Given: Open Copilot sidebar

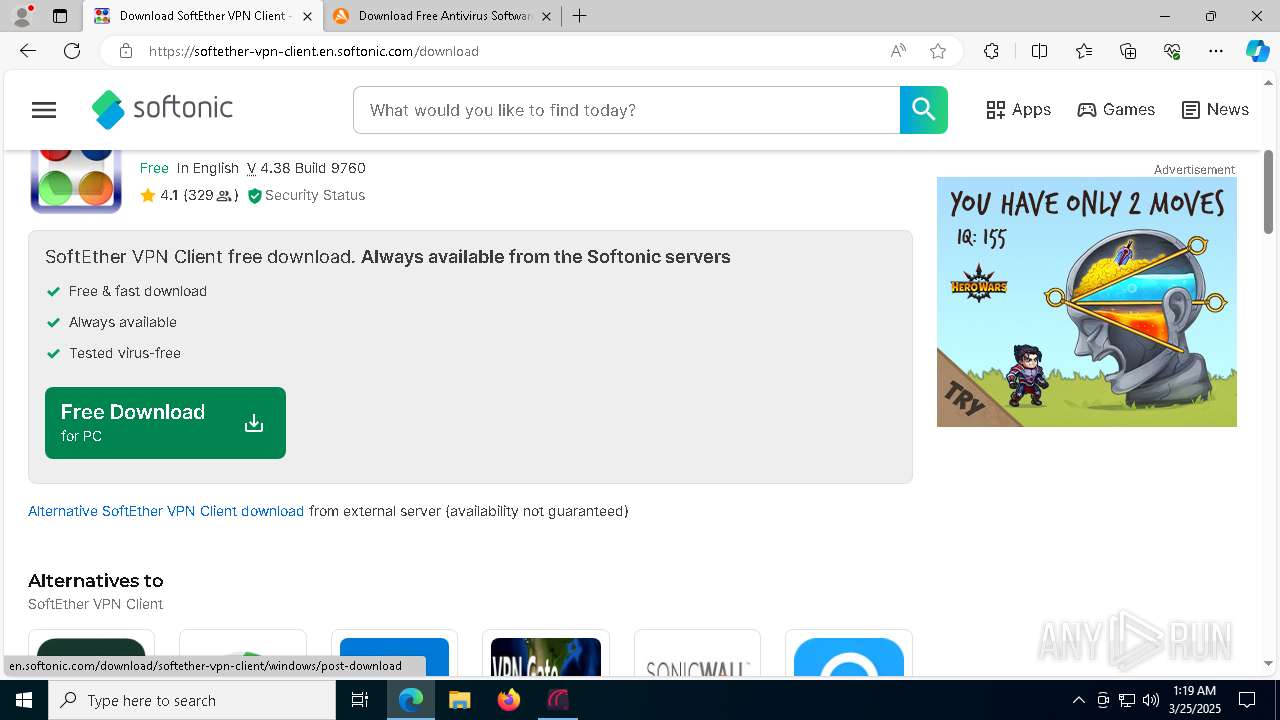Looking at the screenshot, I should [1257, 51].
